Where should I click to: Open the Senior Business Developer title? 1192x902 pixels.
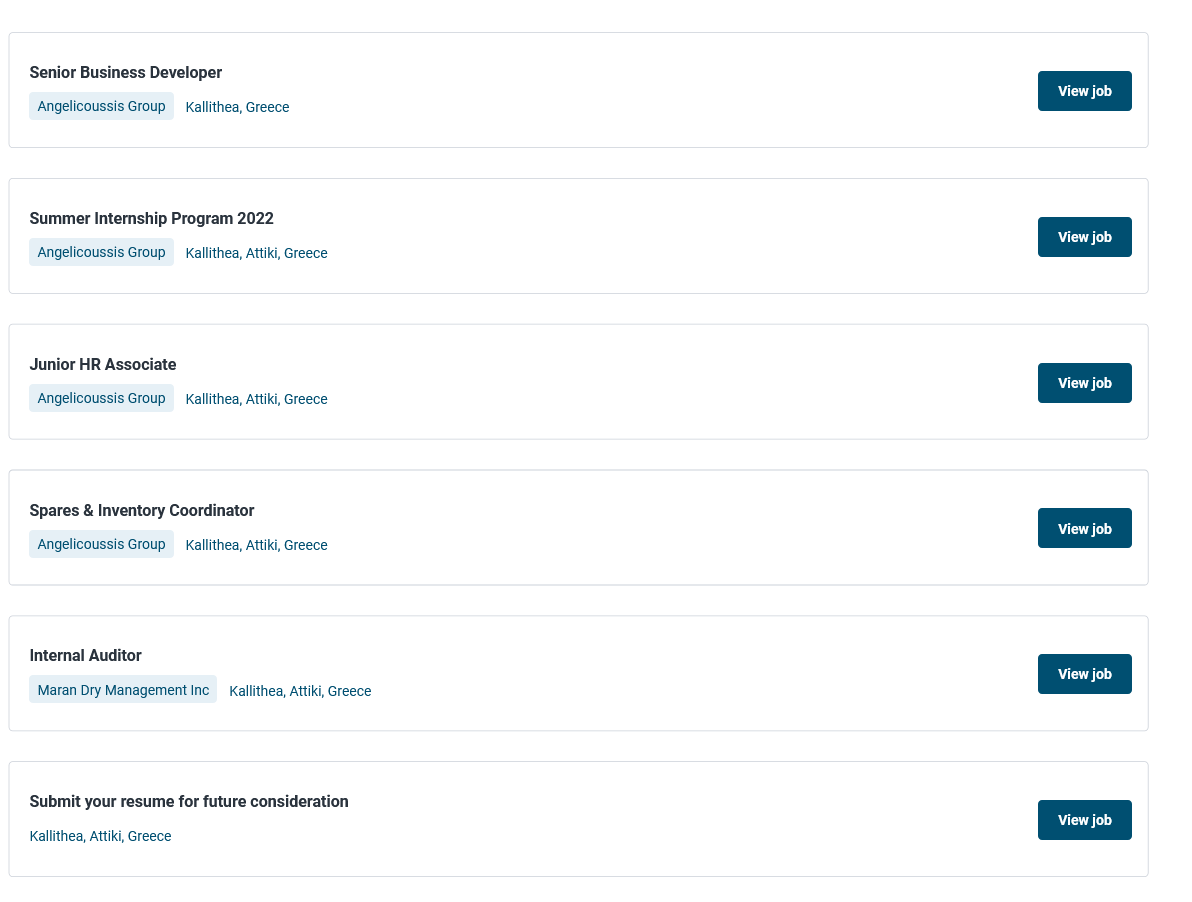coord(125,72)
